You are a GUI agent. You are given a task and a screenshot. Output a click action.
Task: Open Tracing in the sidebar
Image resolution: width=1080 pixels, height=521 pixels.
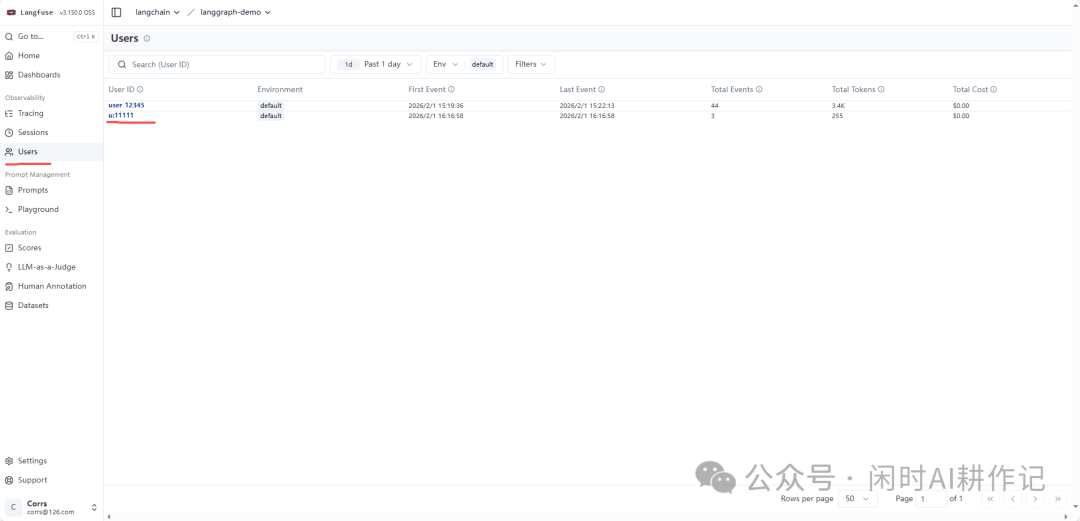click(52, 114)
